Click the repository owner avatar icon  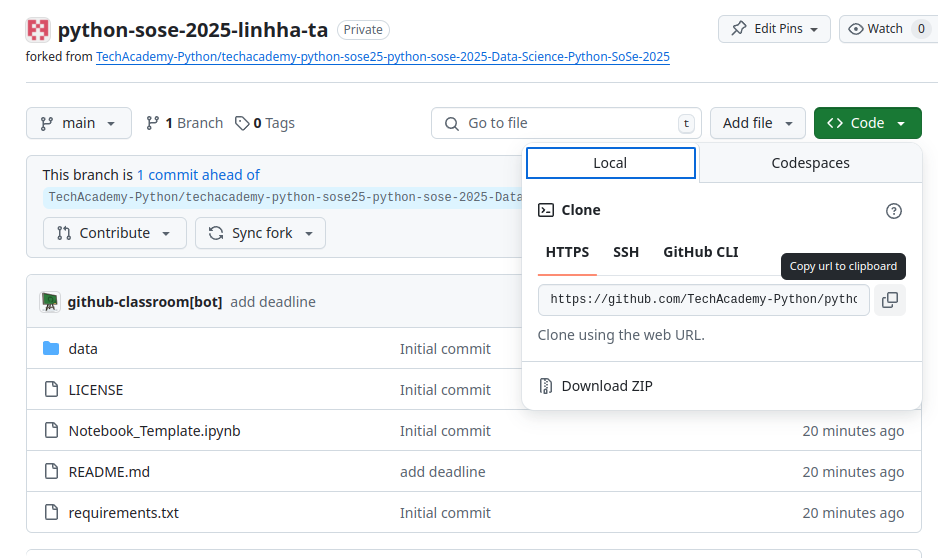point(38,29)
